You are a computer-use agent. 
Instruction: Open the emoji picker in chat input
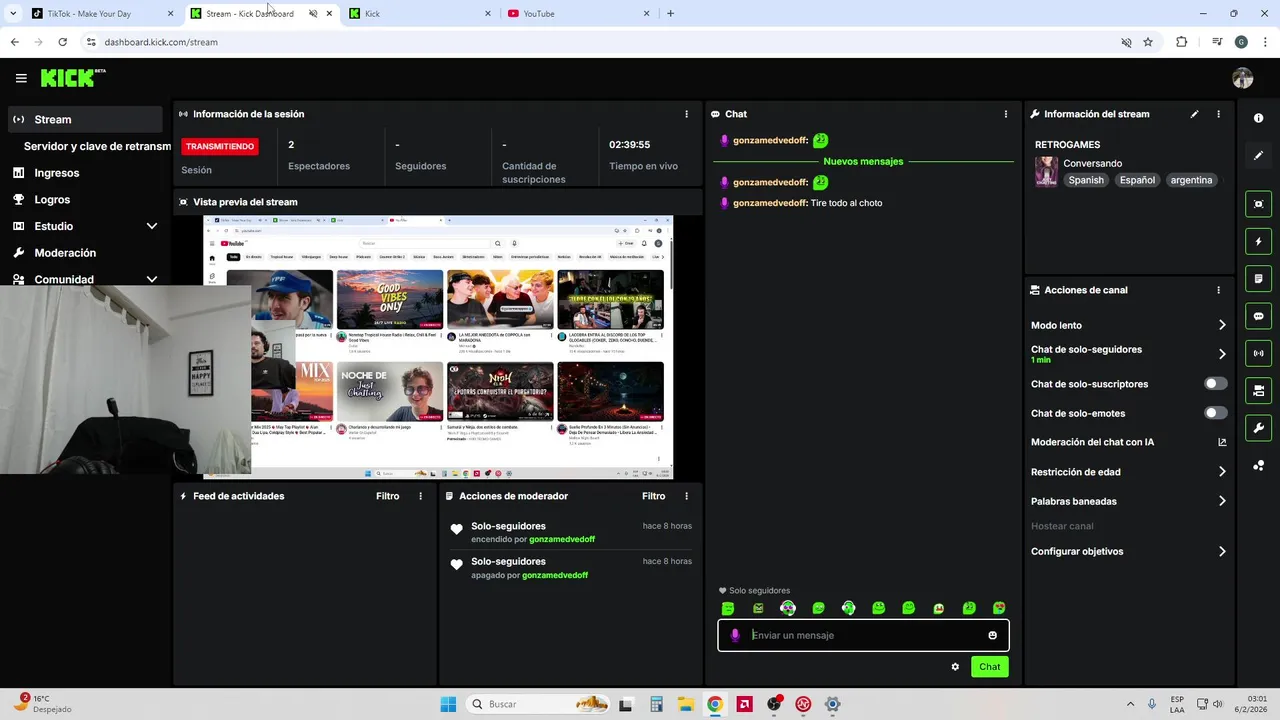[992, 635]
